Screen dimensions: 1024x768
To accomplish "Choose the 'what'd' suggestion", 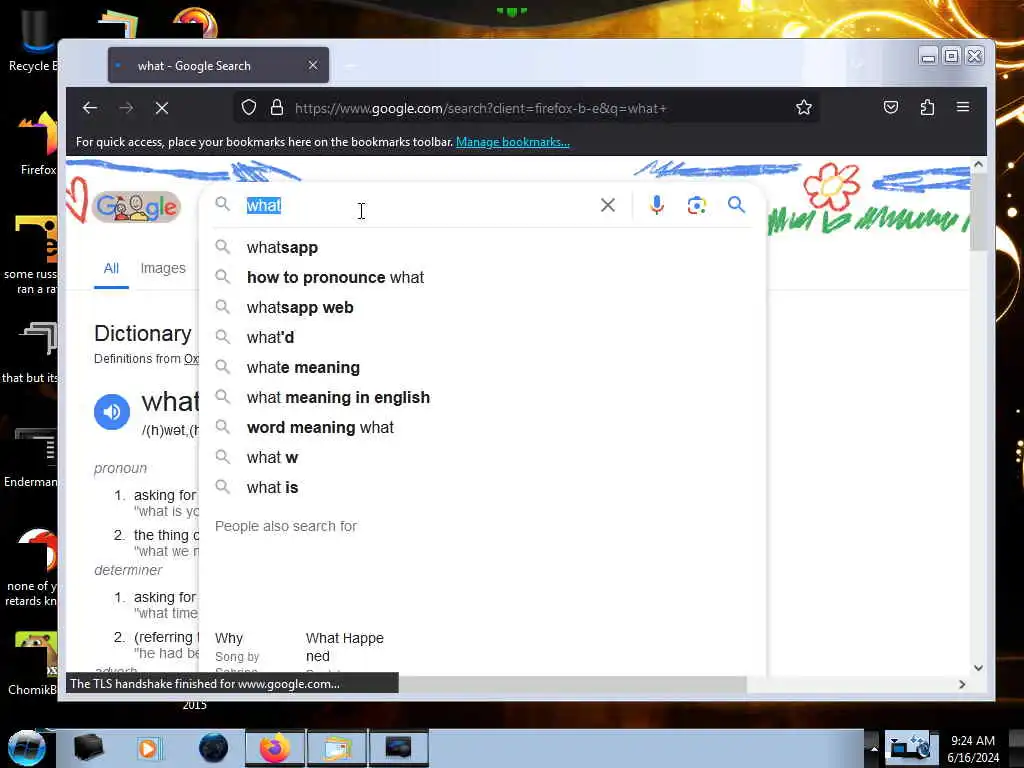I will 482,338.
